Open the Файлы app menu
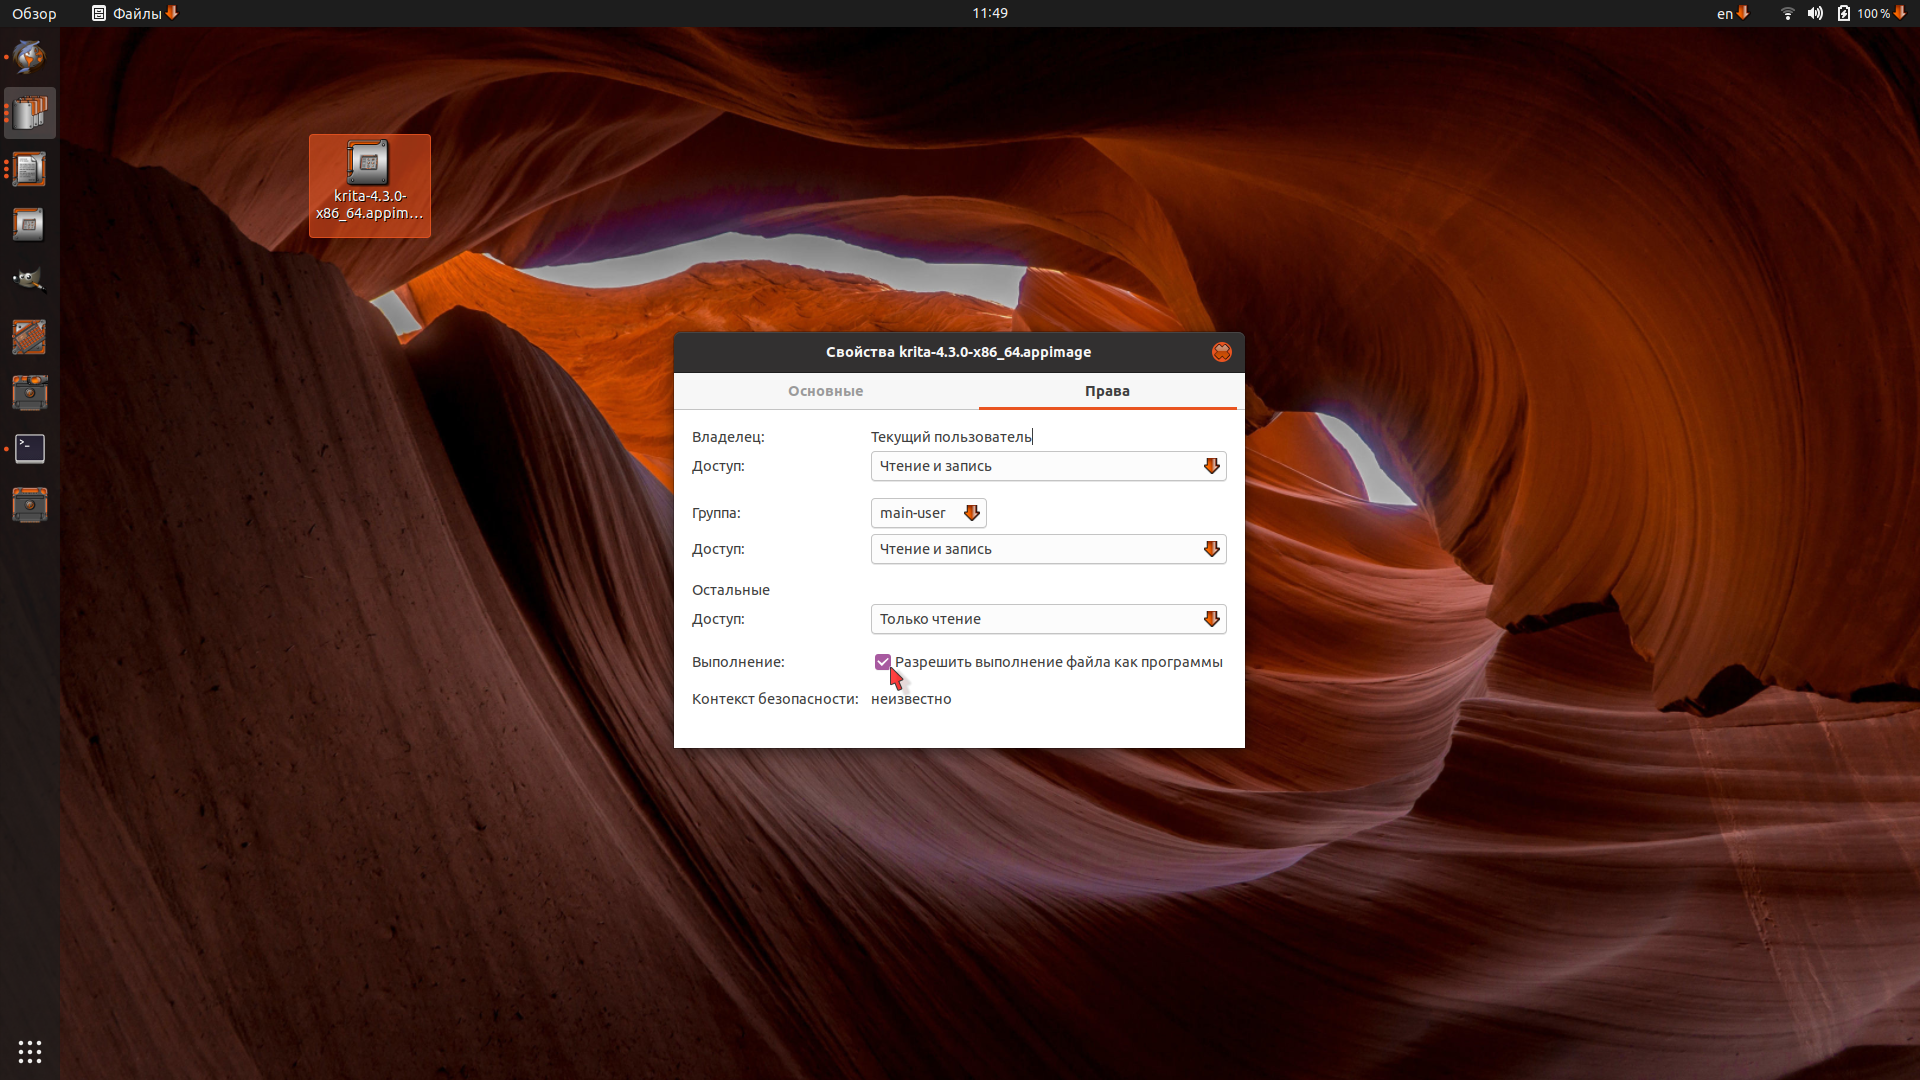 (x=135, y=13)
